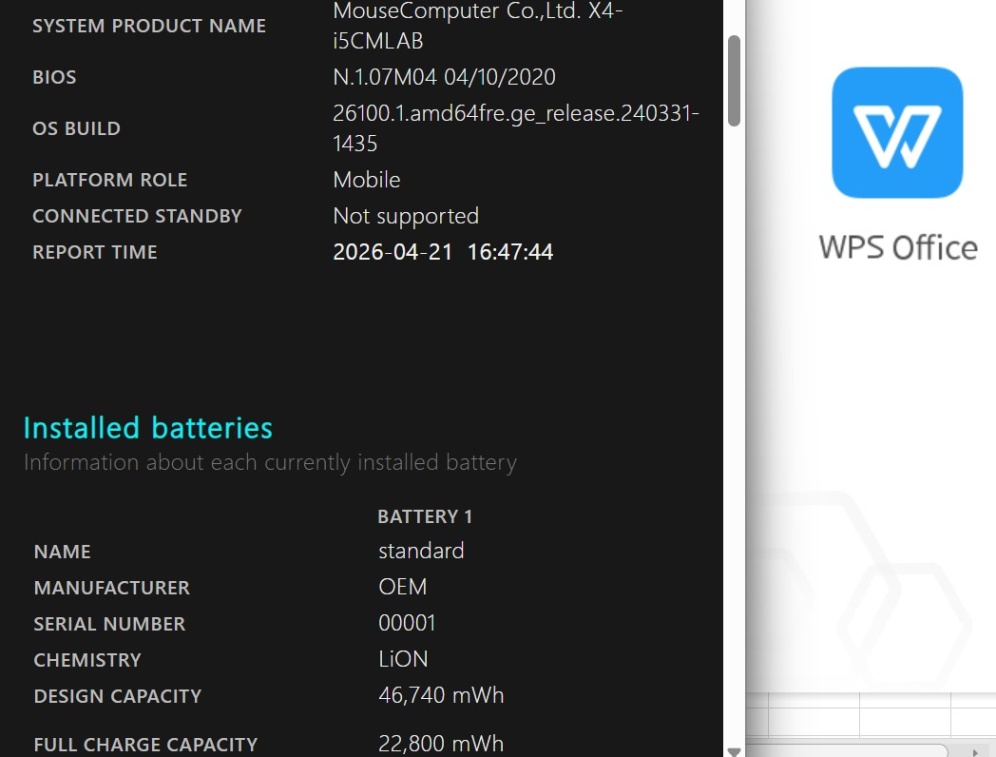Select the PLATFORM ROLE label
The height and width of the screenshot is (757, 996).
[x=110, y=180]
